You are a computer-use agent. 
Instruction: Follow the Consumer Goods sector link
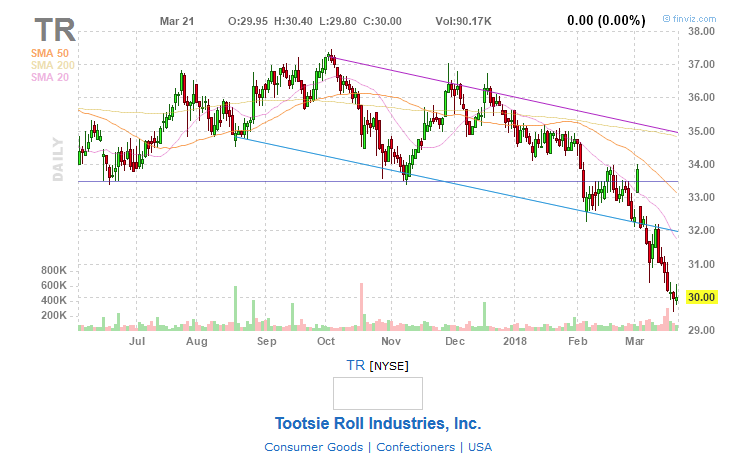314,447
